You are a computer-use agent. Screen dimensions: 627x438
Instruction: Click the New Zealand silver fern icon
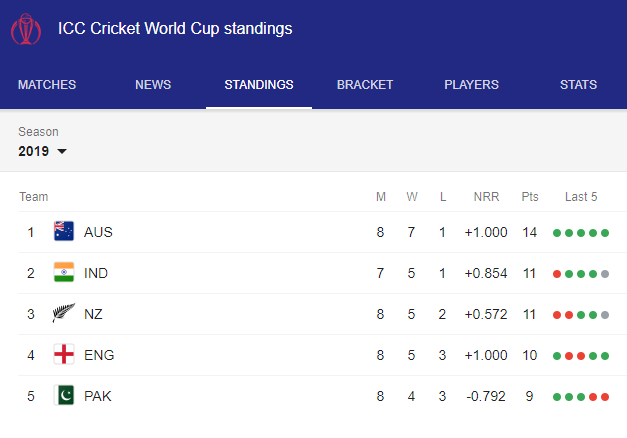(64, 313)
